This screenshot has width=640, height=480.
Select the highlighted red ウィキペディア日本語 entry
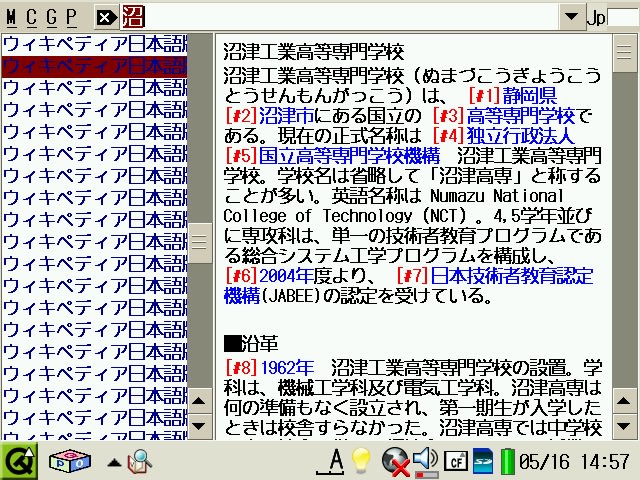click(95, 67)
